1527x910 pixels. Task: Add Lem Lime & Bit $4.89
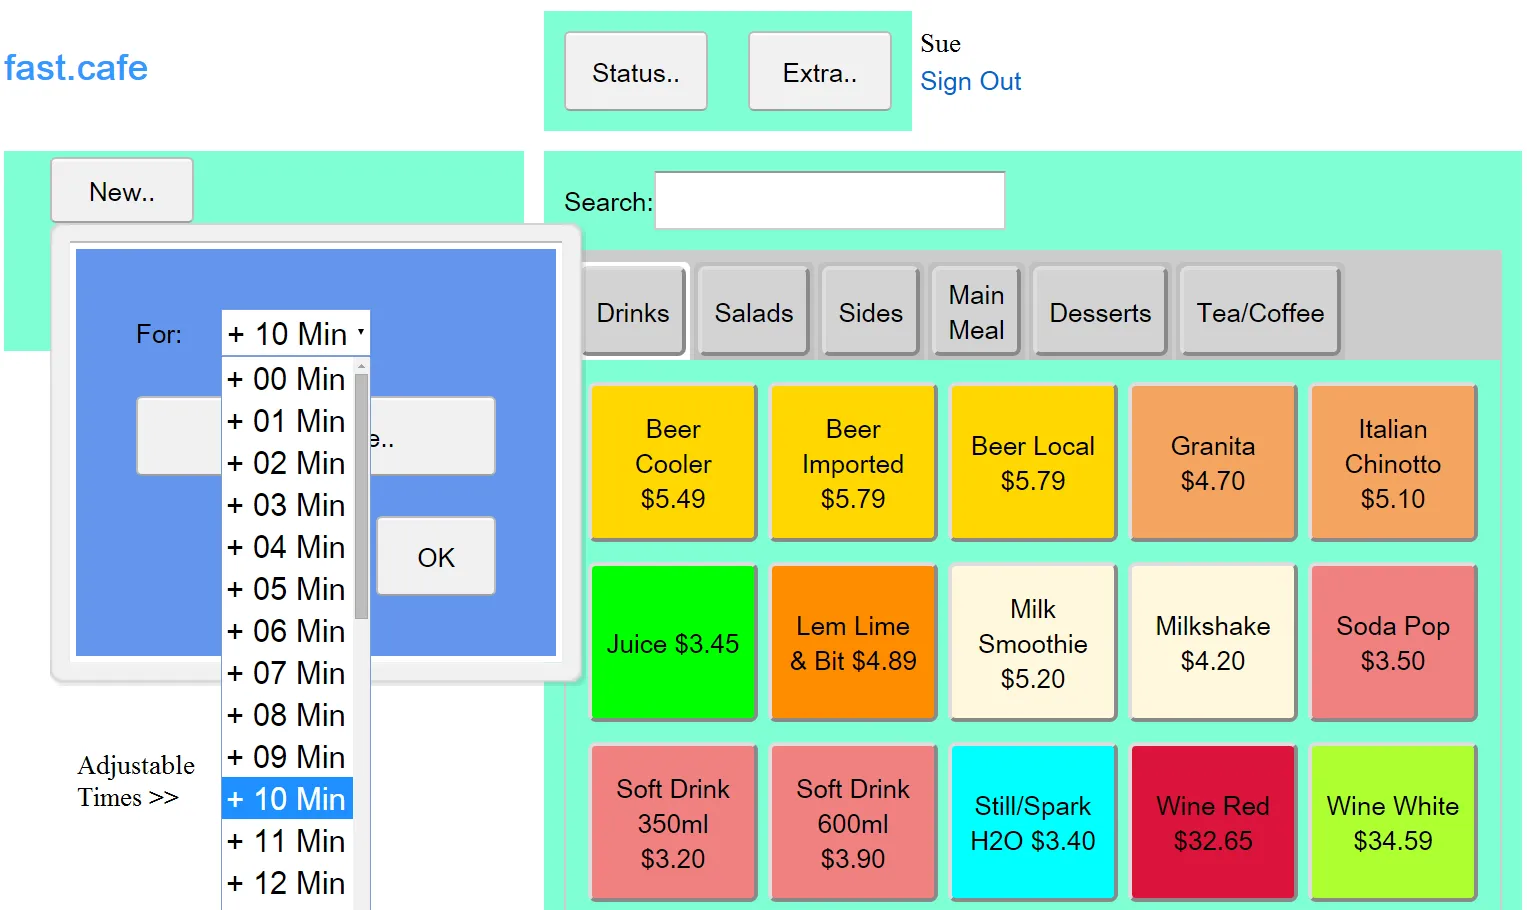(x=853, y=643)
